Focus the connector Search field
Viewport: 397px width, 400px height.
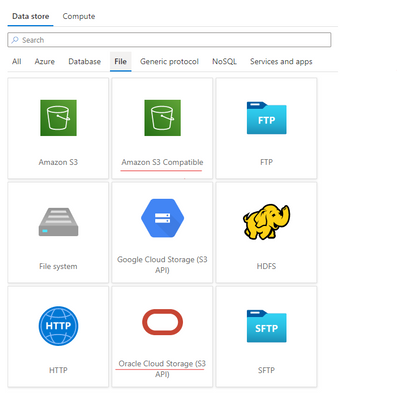point(169,40)
